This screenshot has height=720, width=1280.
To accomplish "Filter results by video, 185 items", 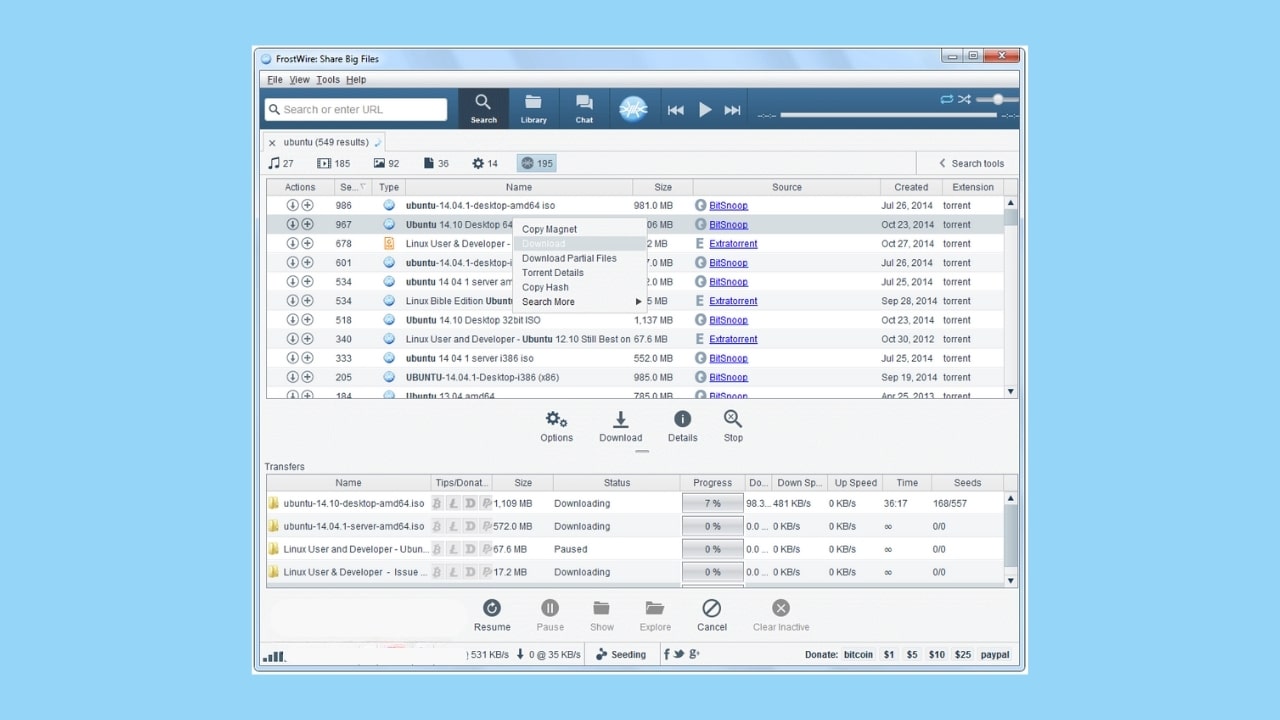I will click(334, 163).
